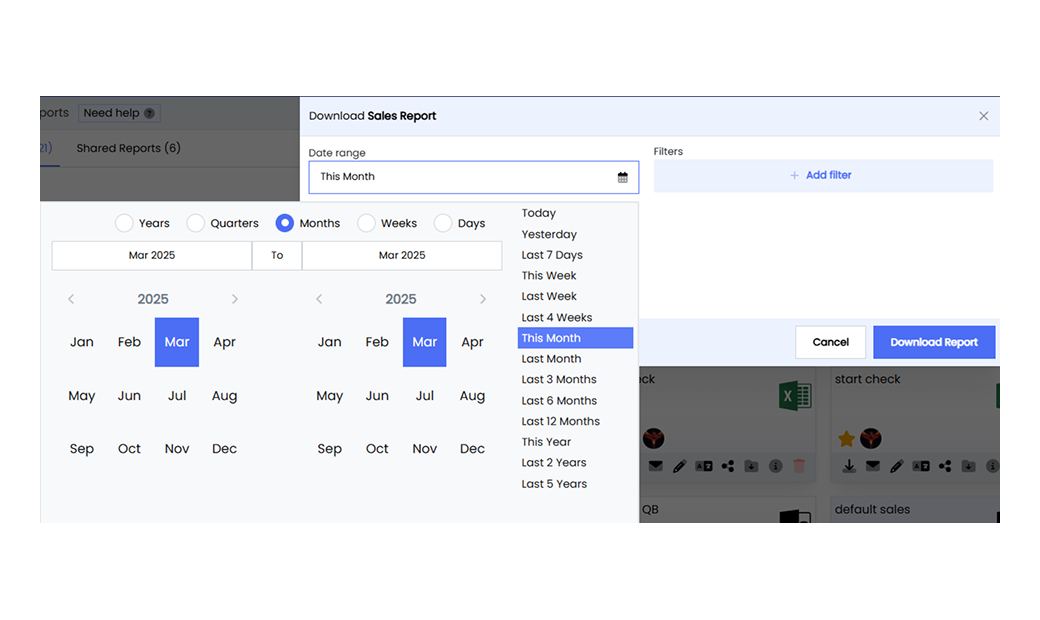Click the start date Mar 2025 field
The height and width of the screenshot is (620, 1040).
[152, 255]
